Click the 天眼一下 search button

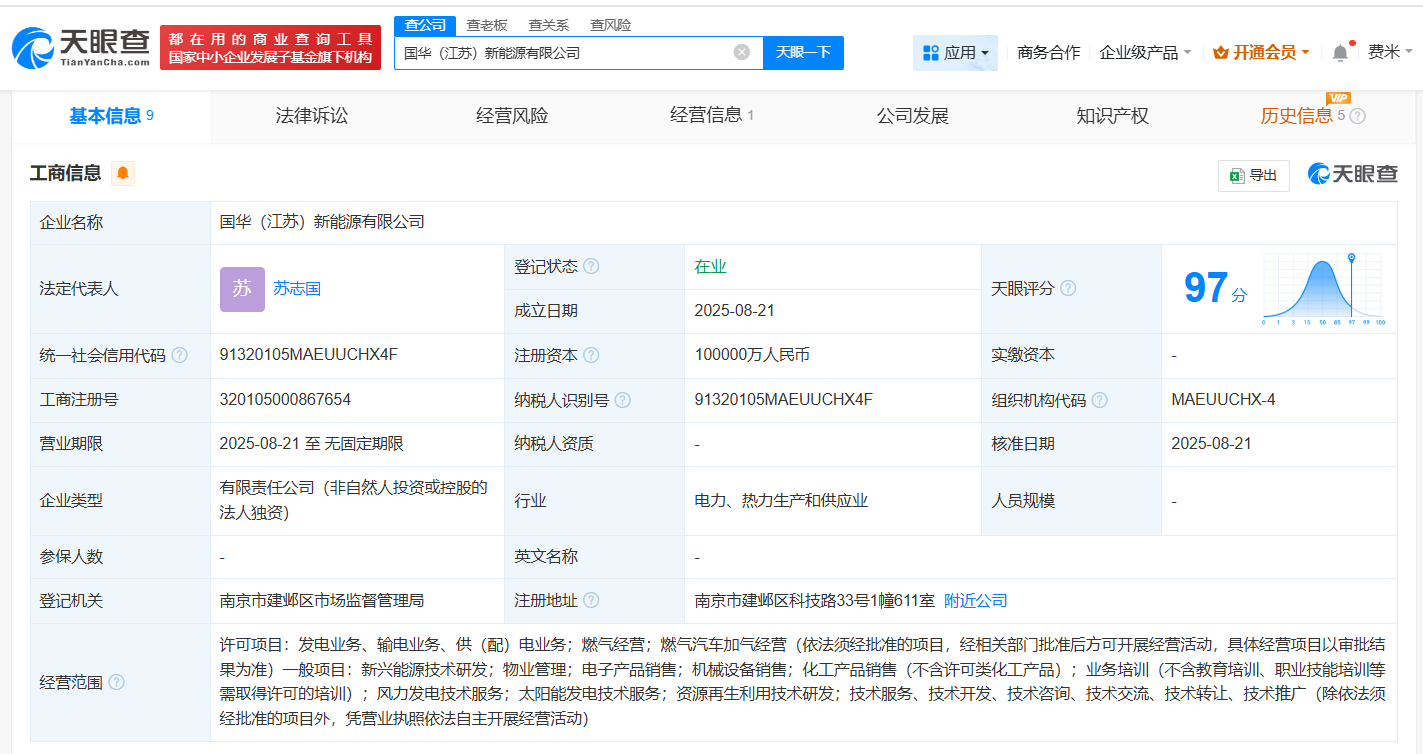coord(803,52)
